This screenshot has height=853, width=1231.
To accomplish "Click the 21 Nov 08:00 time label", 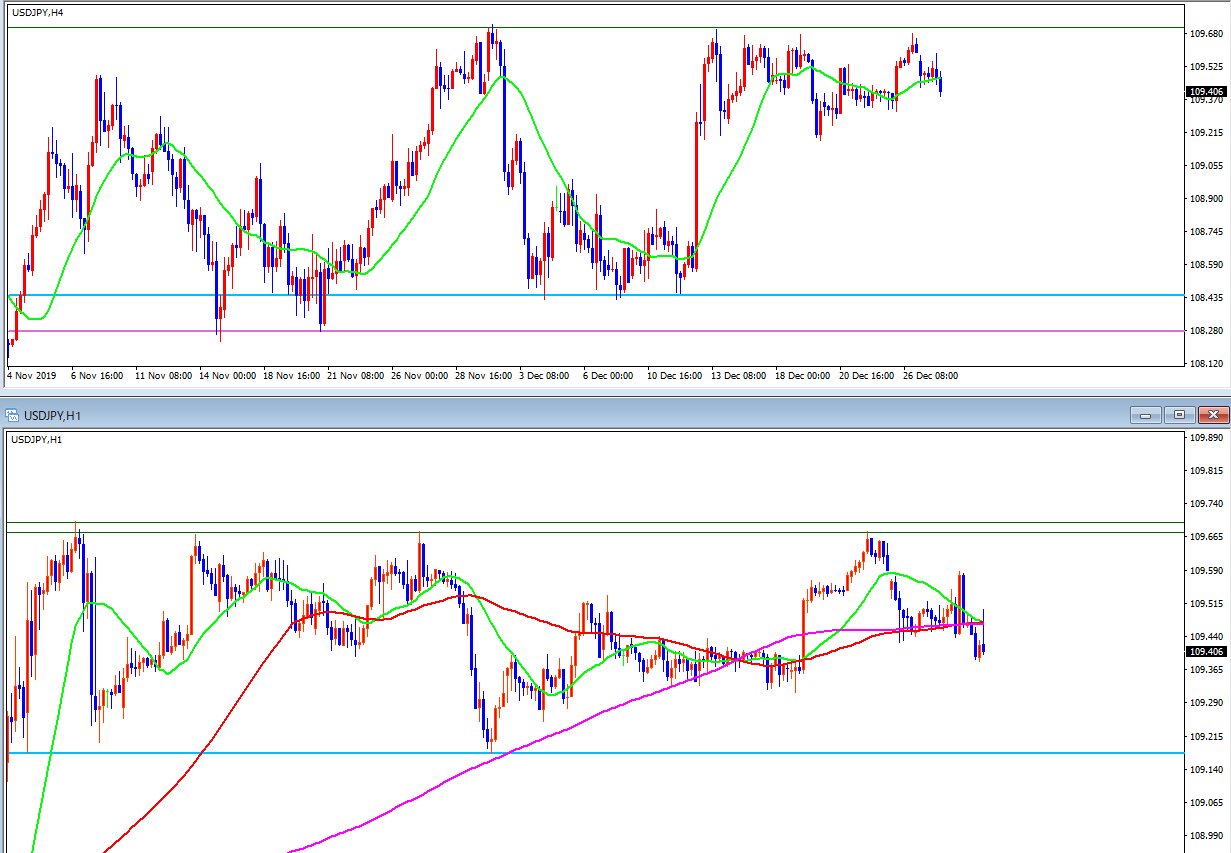I will (355, 376).
